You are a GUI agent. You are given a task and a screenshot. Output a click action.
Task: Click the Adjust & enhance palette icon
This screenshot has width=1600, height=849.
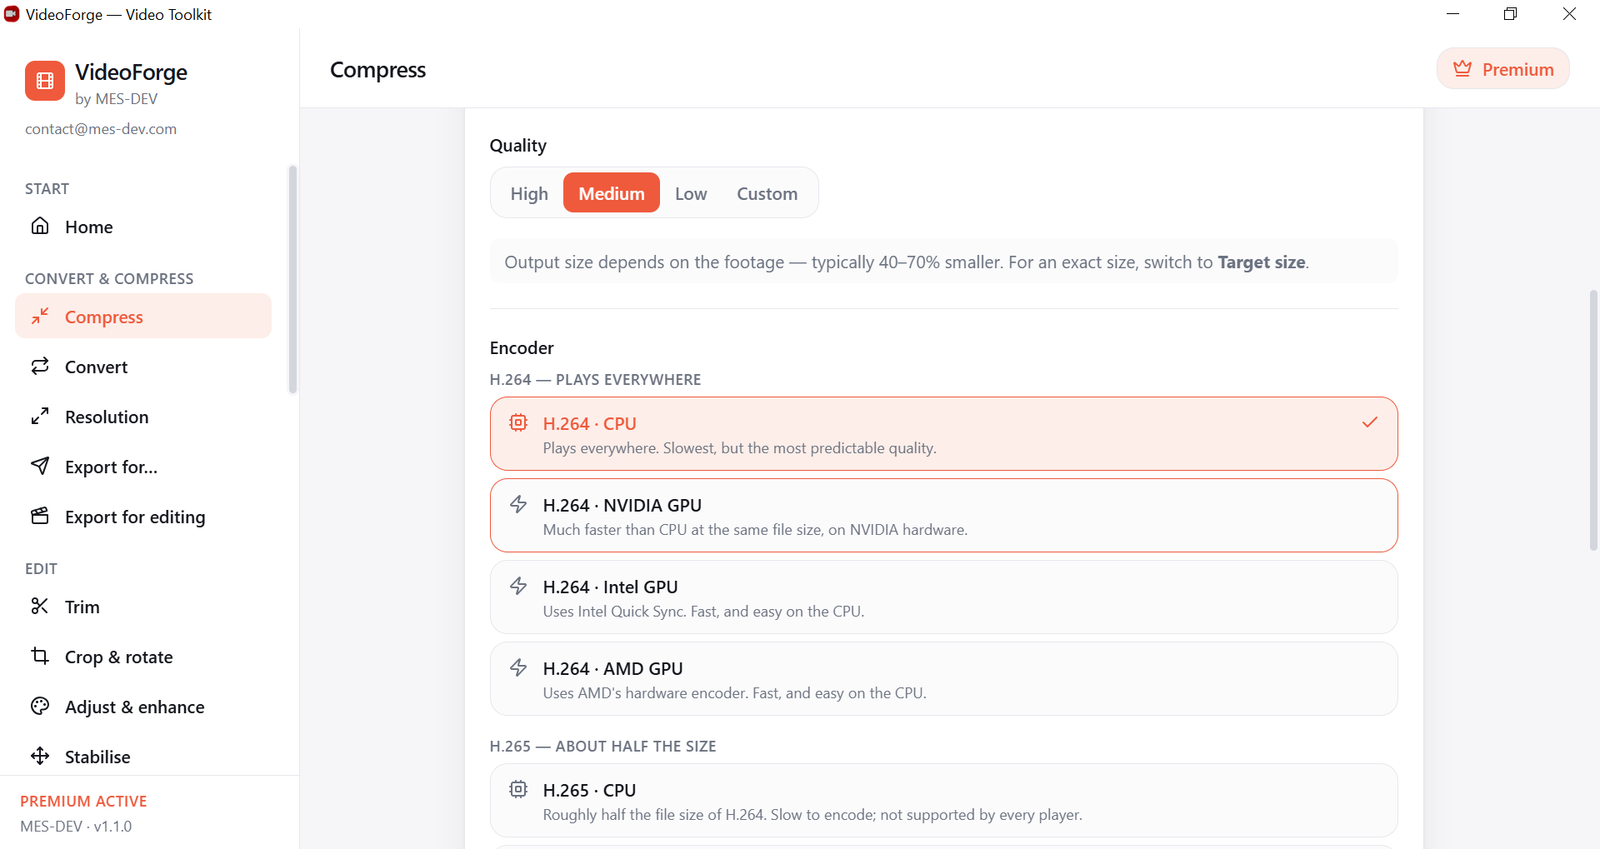pyautogui.click(x=40, y=706)
